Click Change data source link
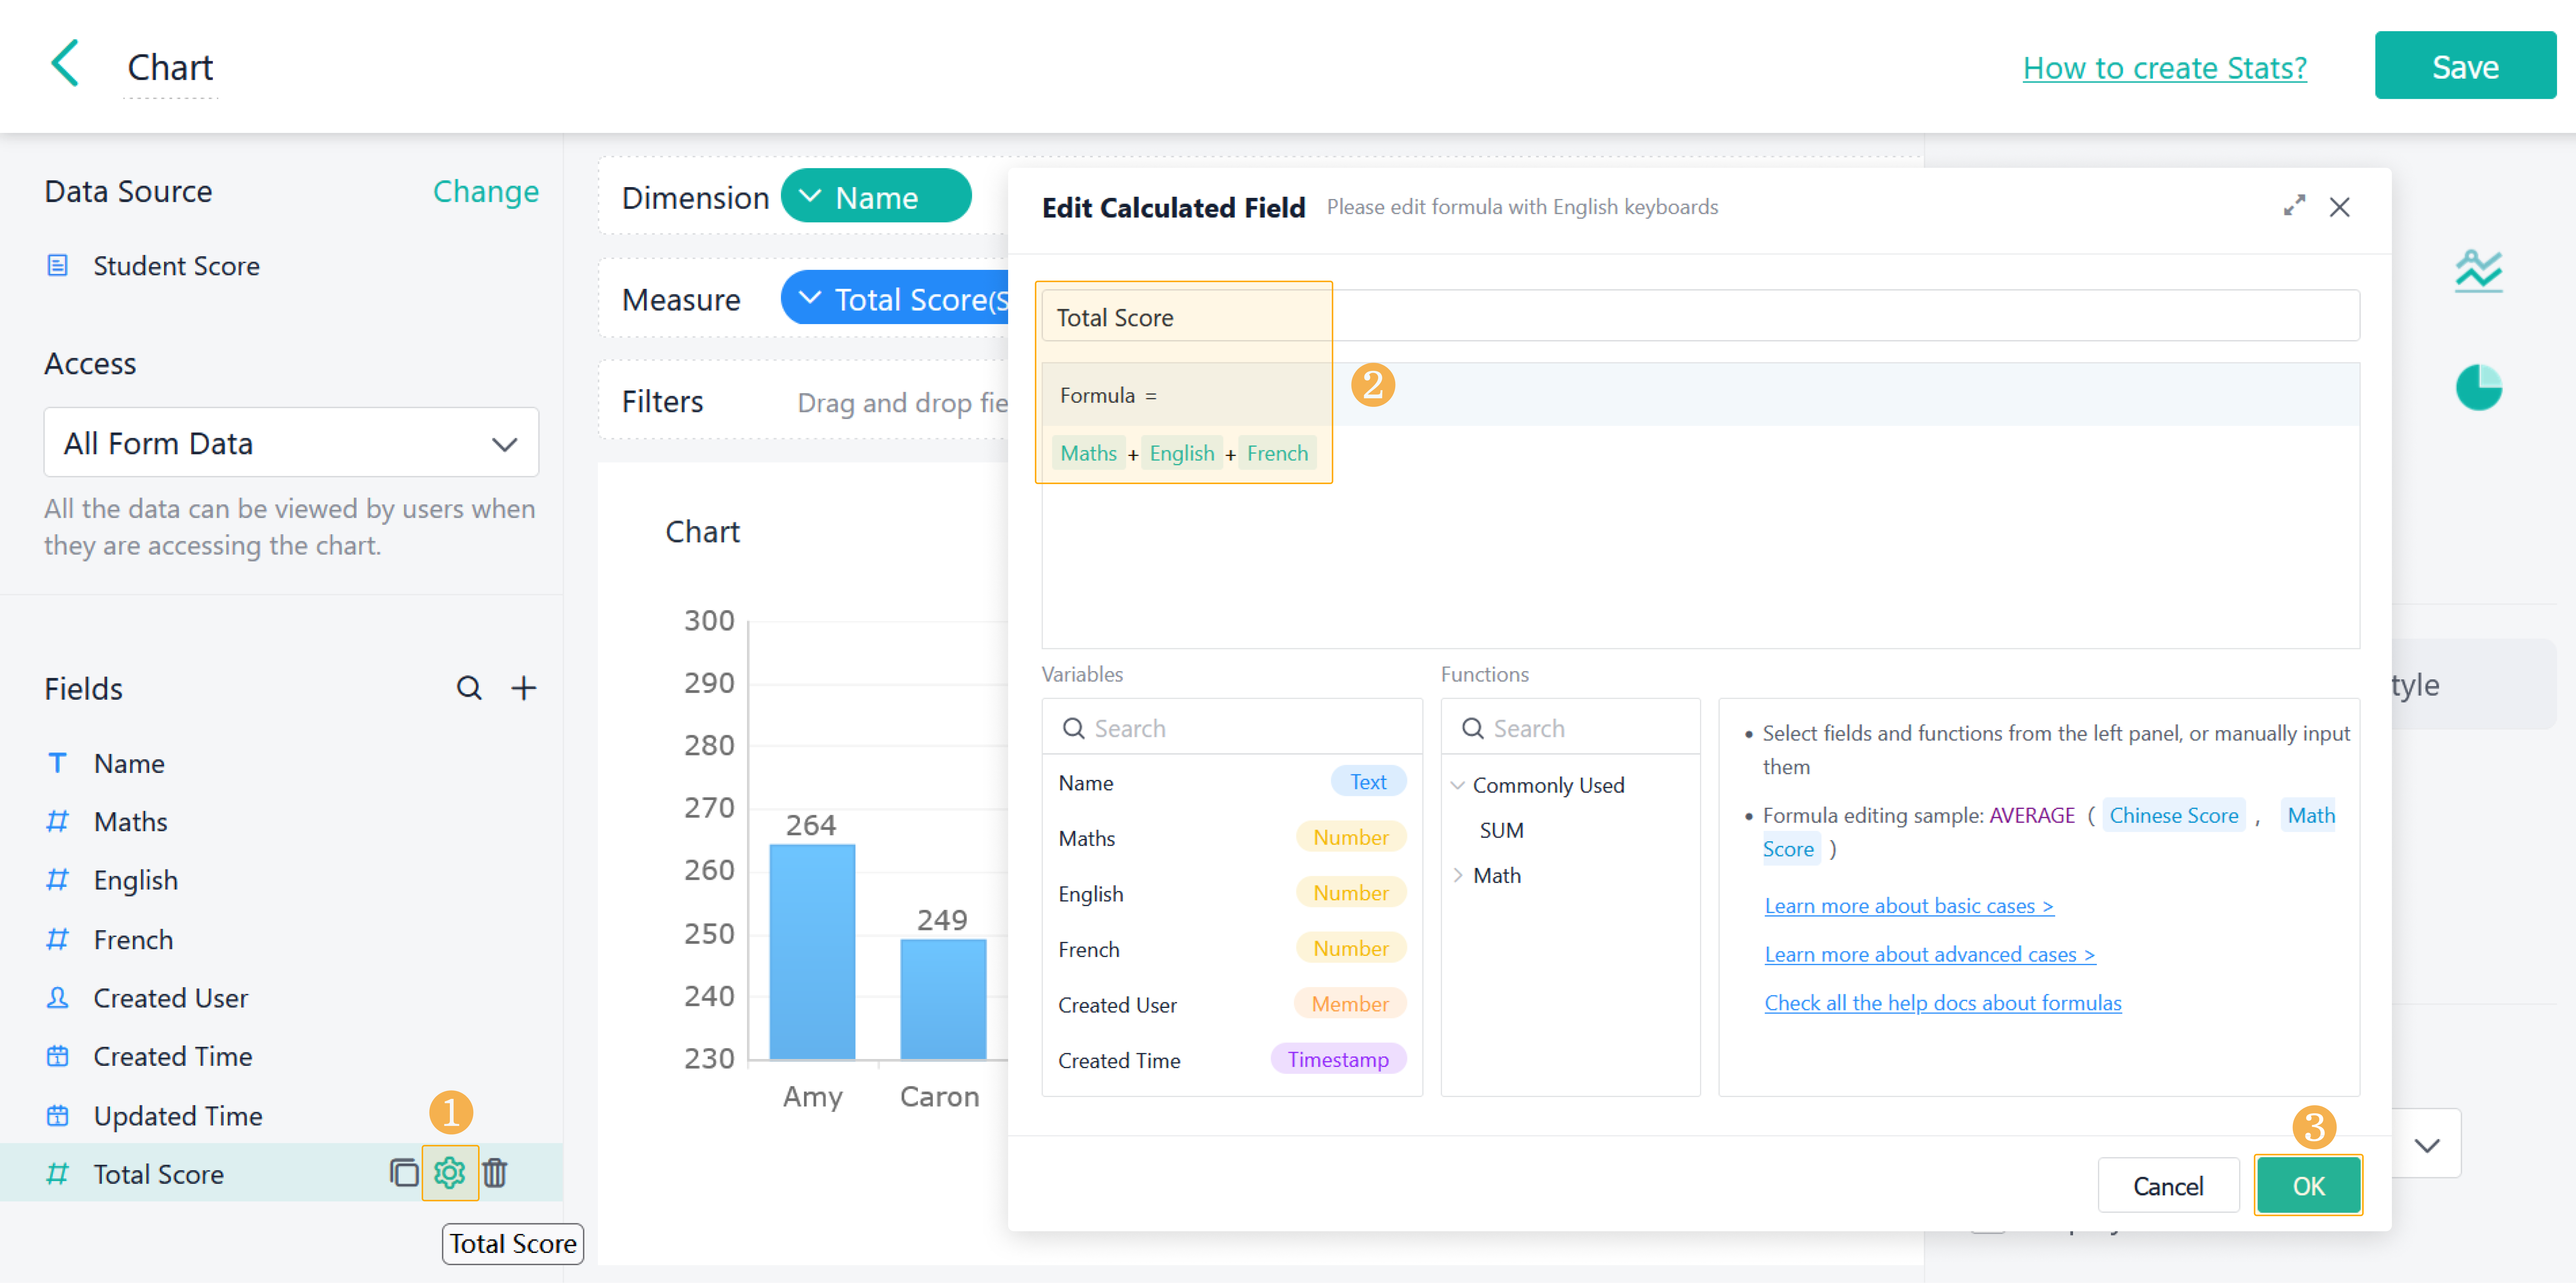Screen dimensions: 2576x1283 click(485, 191)
